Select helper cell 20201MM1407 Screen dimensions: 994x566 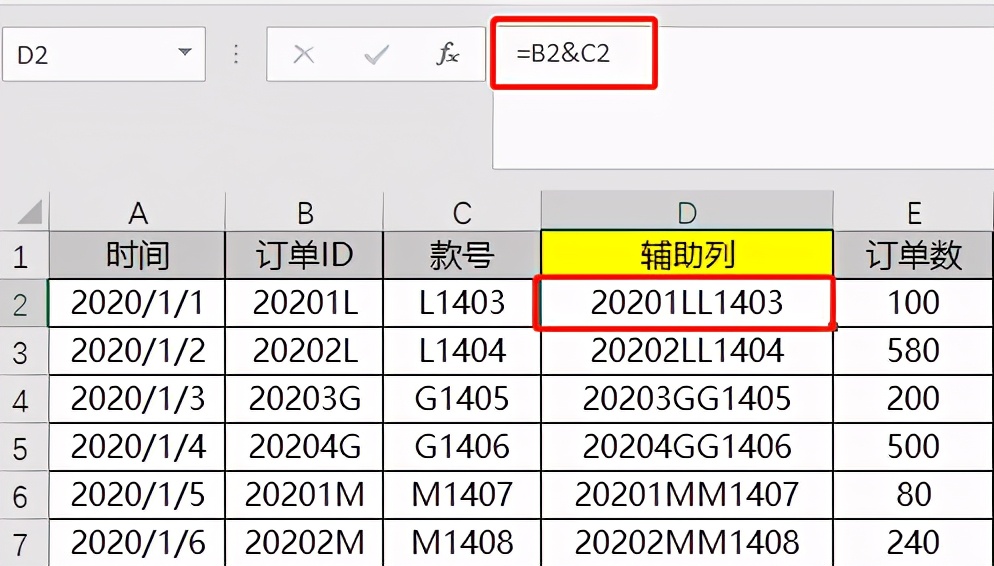click(687, 495)
